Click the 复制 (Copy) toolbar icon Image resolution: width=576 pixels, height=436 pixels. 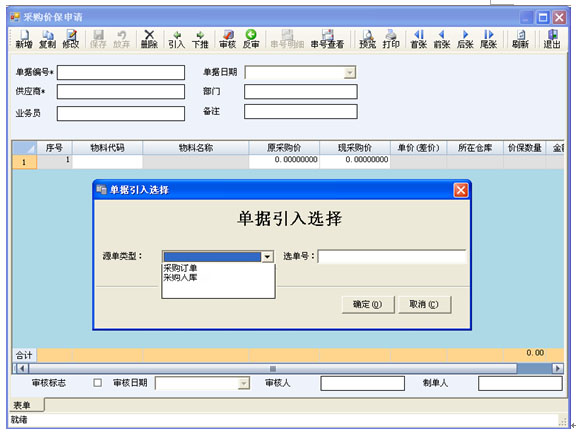(47, 39)
